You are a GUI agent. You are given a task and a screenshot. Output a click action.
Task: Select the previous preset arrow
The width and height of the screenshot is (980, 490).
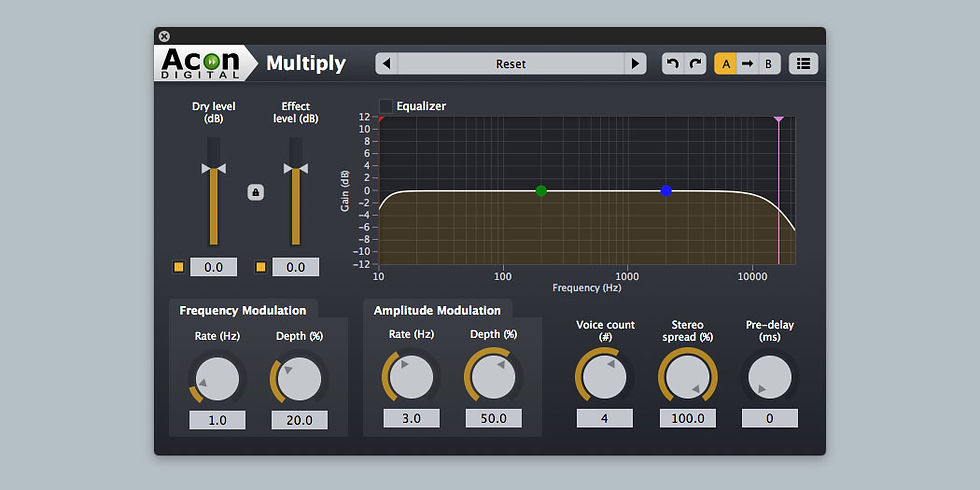[x=386, y=64]
